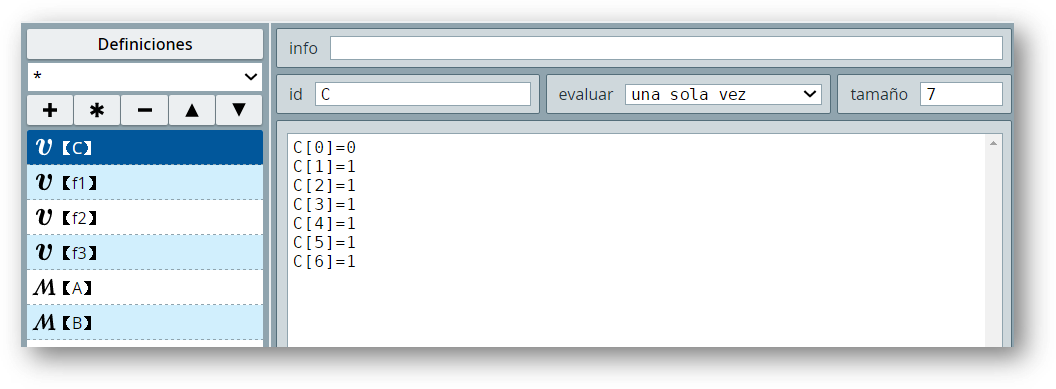Screen dimensions: 1056x389
Task: Move the definition down with the down-arrow button
Action: pos(239,110)
